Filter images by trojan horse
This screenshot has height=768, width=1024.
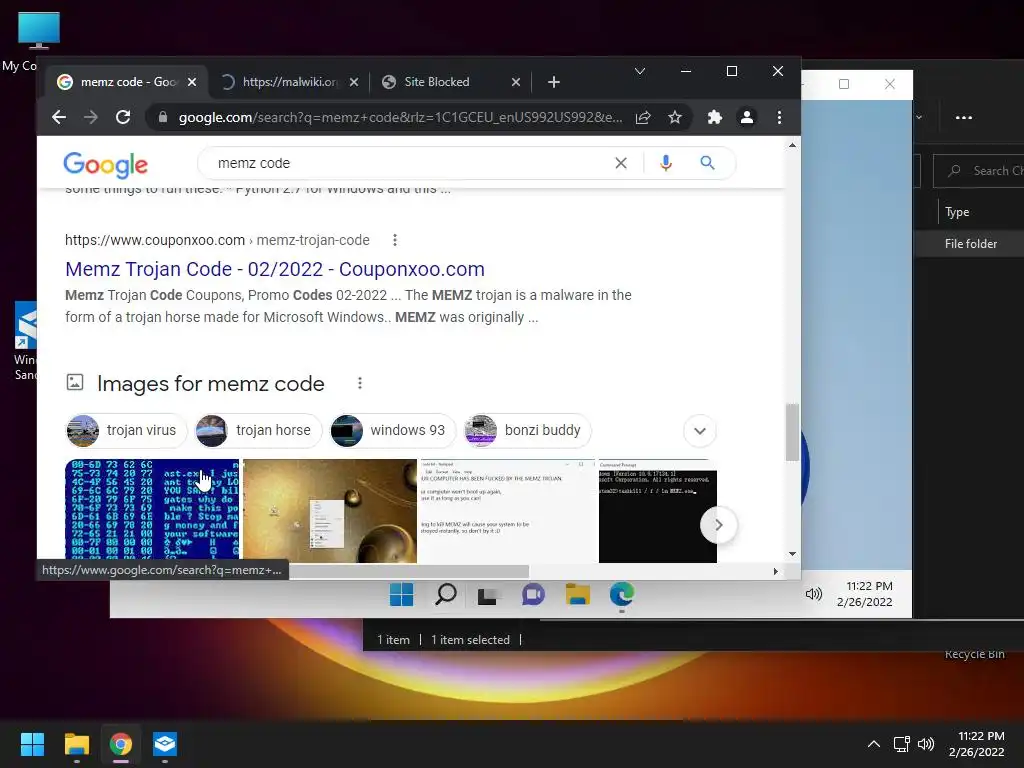[259, 430]
